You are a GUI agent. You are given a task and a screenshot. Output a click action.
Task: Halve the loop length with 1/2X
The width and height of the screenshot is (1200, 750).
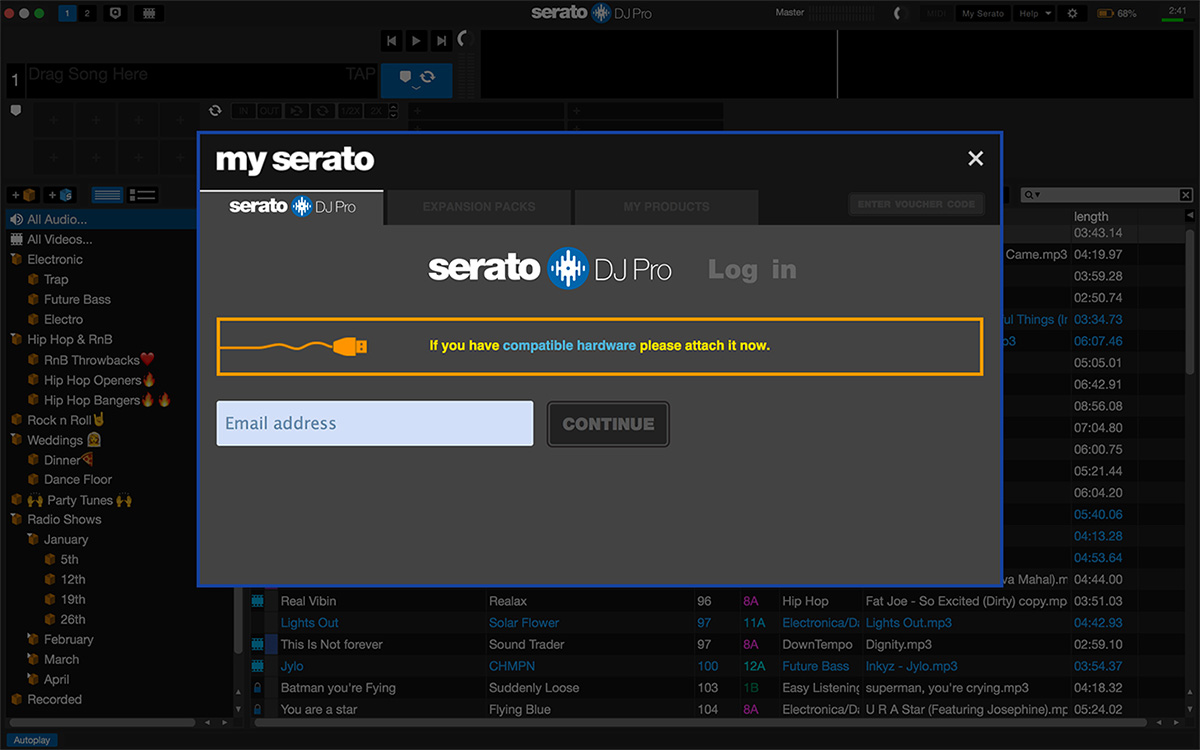click(x=349, y=110)
